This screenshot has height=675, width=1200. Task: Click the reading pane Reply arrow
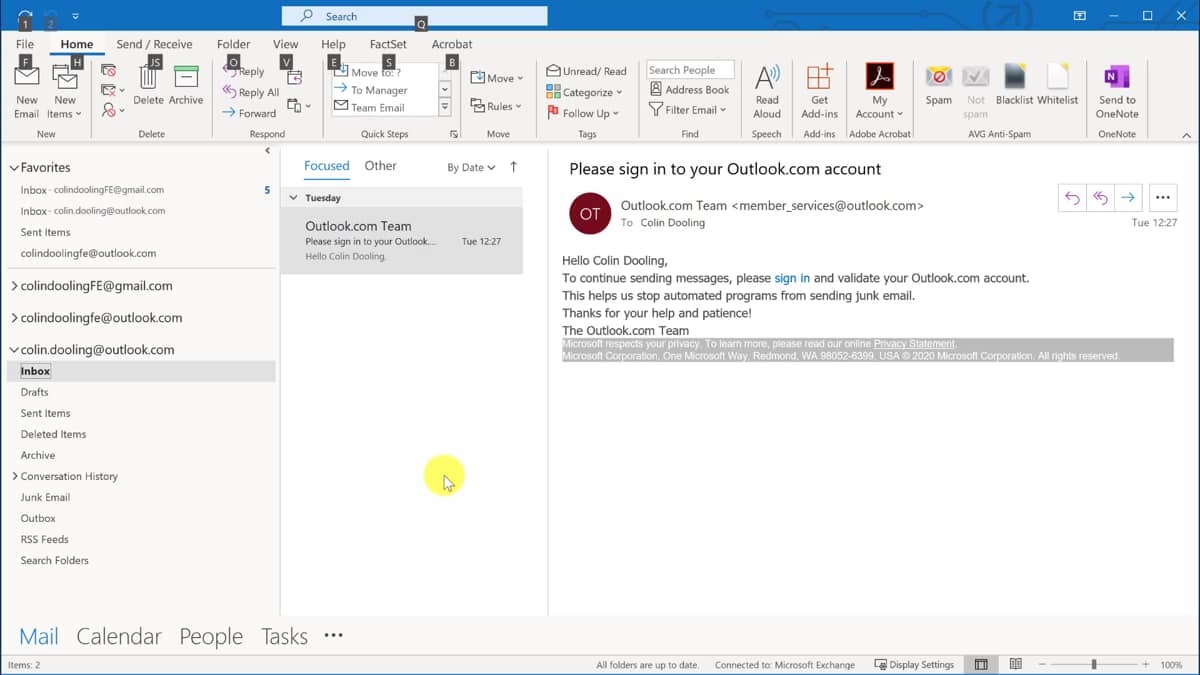click(x=1072, y=198)
